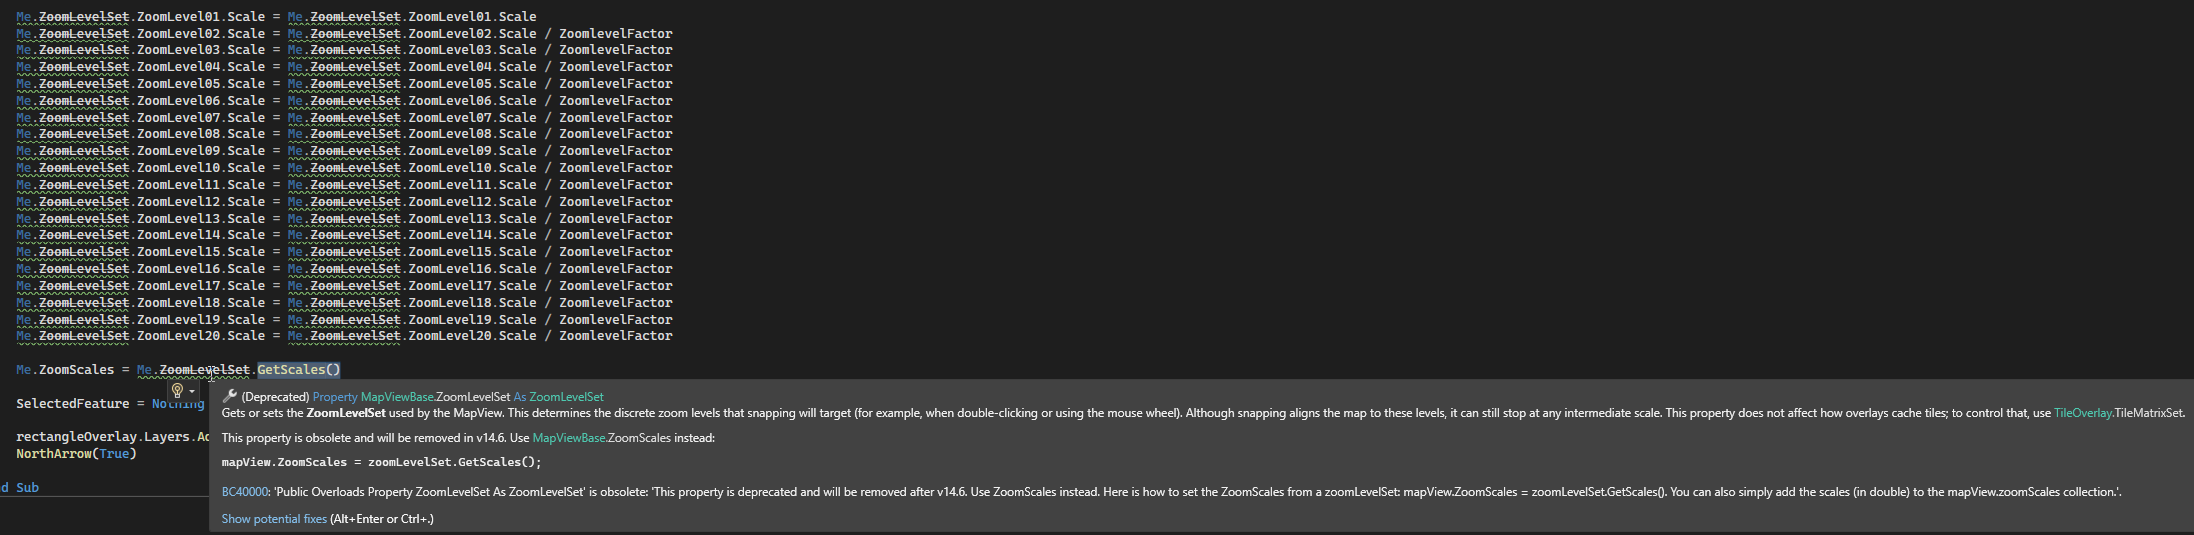Image resolution: width=2194 pixels, height=535 pixels.
Task: Open the Show potential fixes link
Action: 274,519
